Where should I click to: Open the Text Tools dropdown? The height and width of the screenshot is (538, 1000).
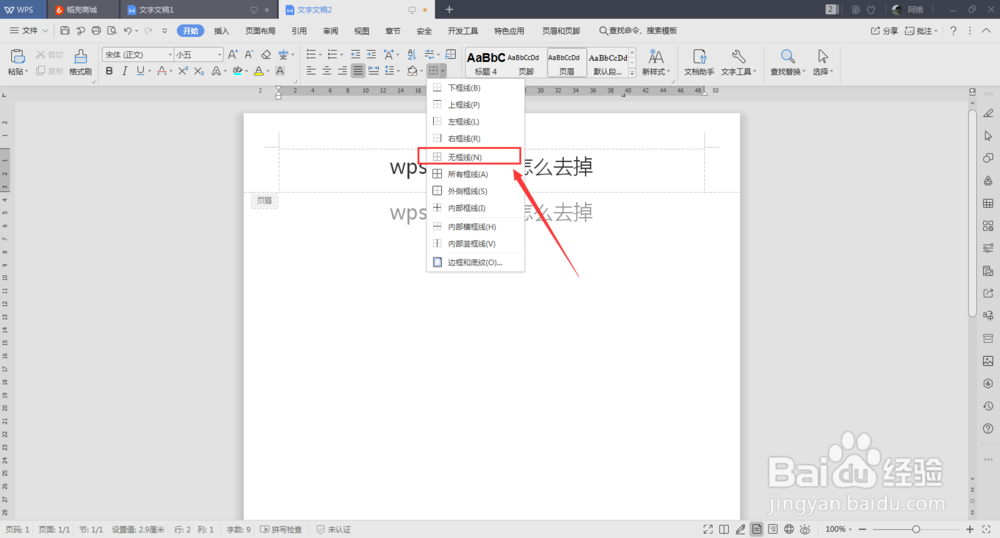739,62
